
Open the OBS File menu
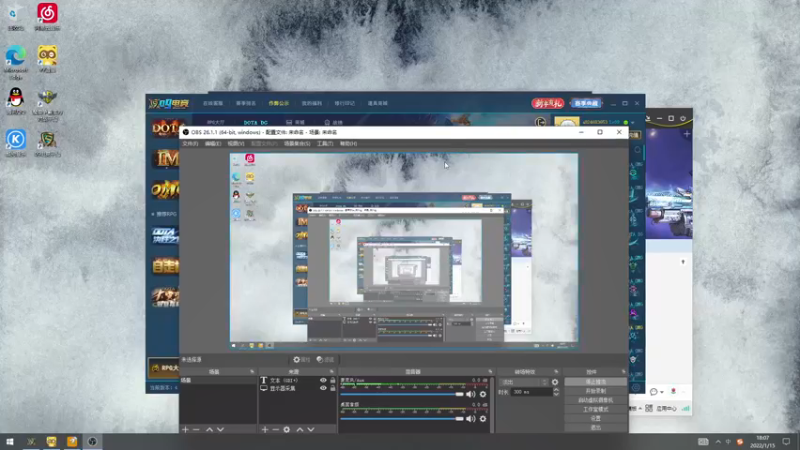pyautogui.click(x=190, y=144)
